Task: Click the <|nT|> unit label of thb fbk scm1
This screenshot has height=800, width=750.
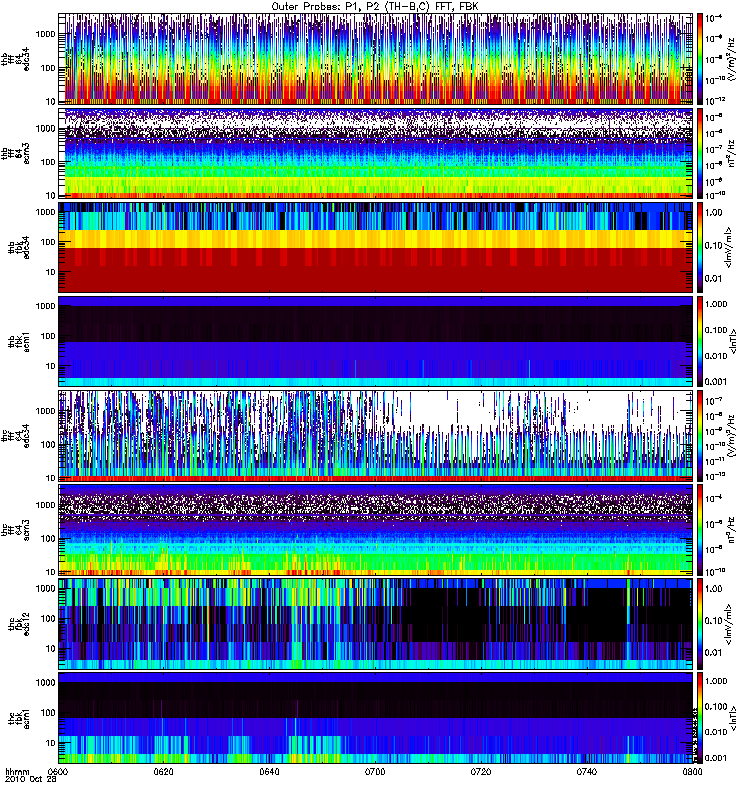Action: pyautogui.click(x=733, y=341)
